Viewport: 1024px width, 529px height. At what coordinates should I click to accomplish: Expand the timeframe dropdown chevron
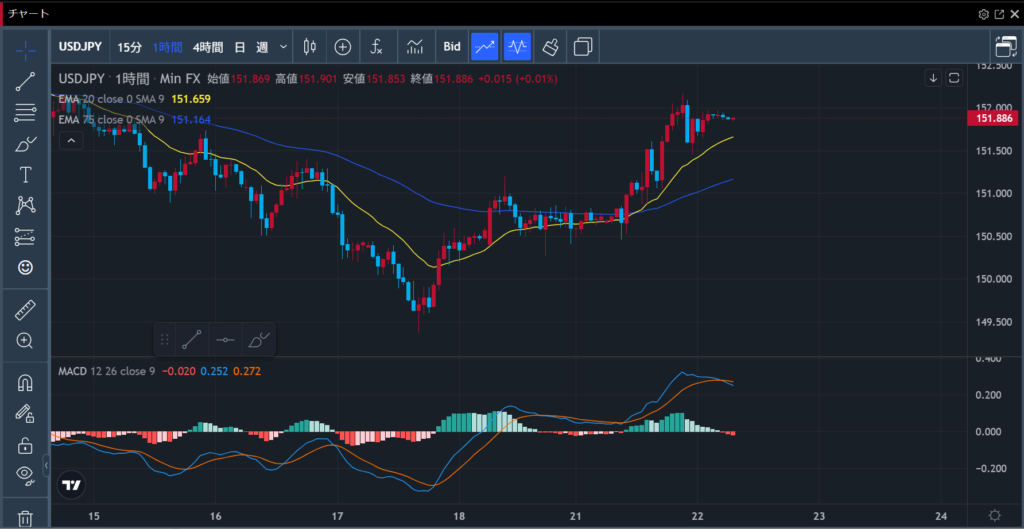pos(284,47)
